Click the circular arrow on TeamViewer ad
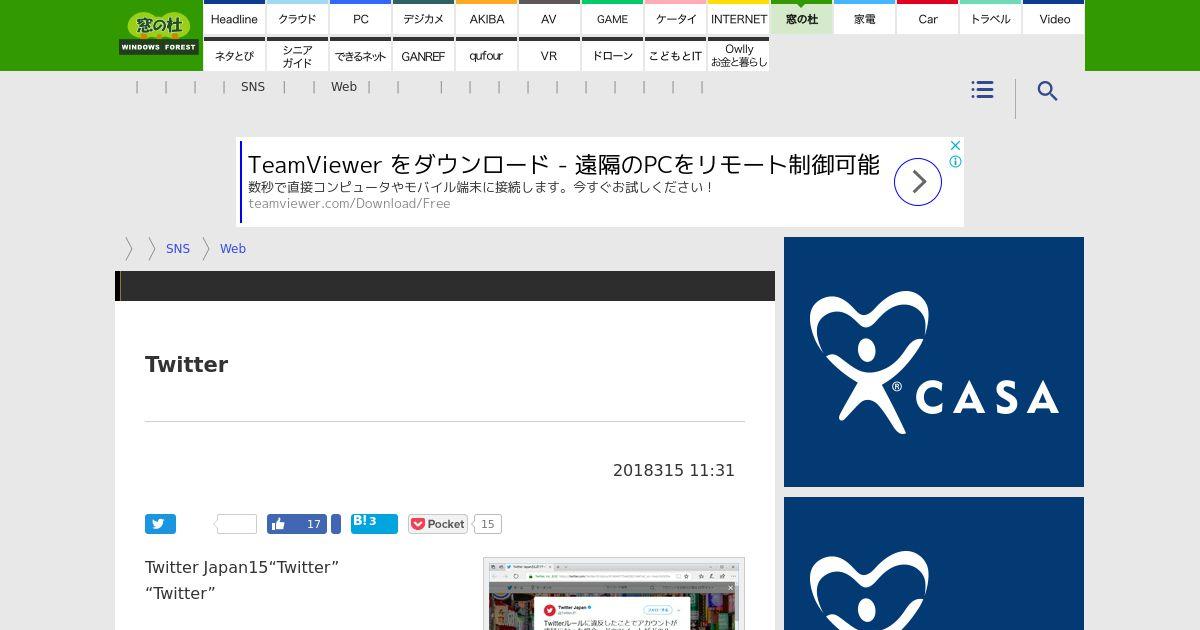 pyautogui.click(x=918, y=182)
